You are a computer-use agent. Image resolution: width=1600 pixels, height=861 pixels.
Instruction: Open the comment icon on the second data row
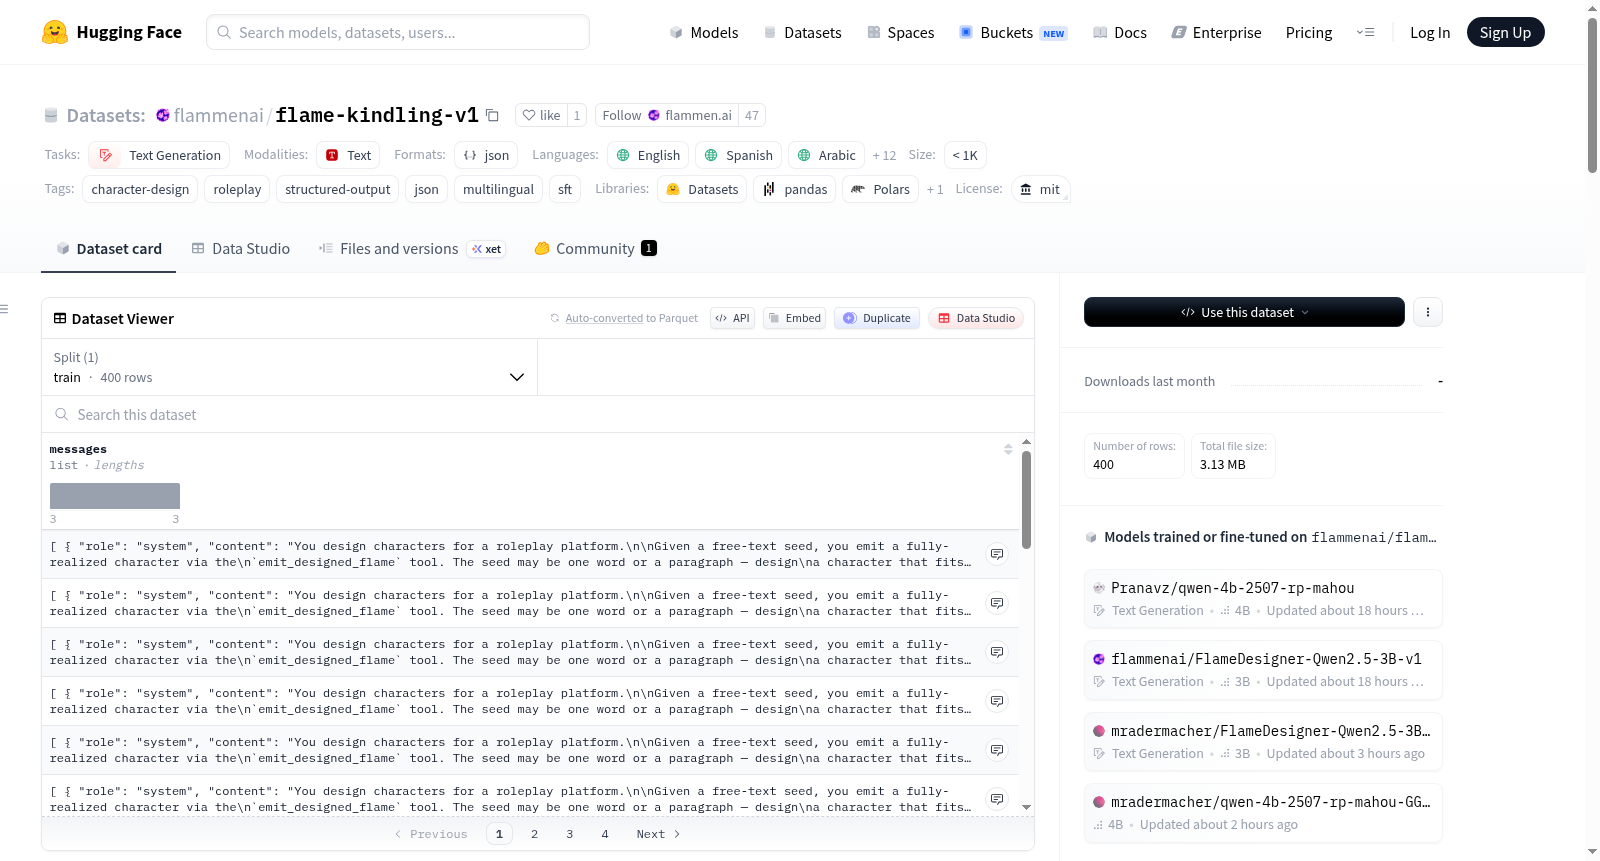tap(997, 603)
